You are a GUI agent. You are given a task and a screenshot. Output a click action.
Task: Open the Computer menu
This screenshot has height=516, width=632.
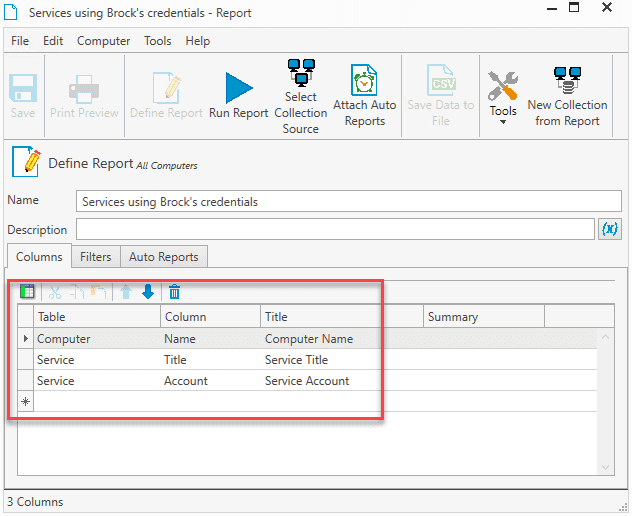coord(103,41)
